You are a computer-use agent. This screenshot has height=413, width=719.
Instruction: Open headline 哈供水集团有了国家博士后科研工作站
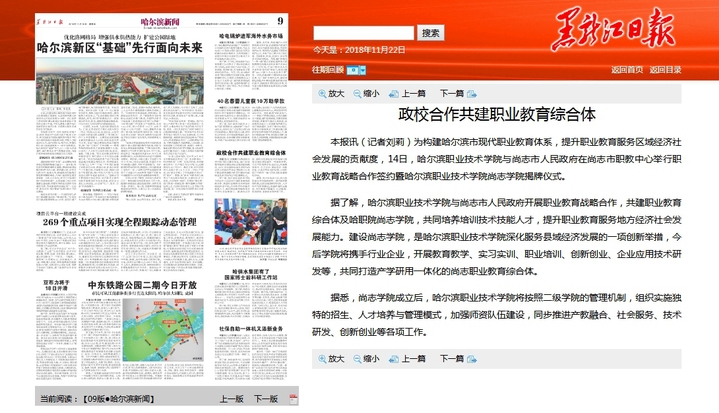click(251, 275)
